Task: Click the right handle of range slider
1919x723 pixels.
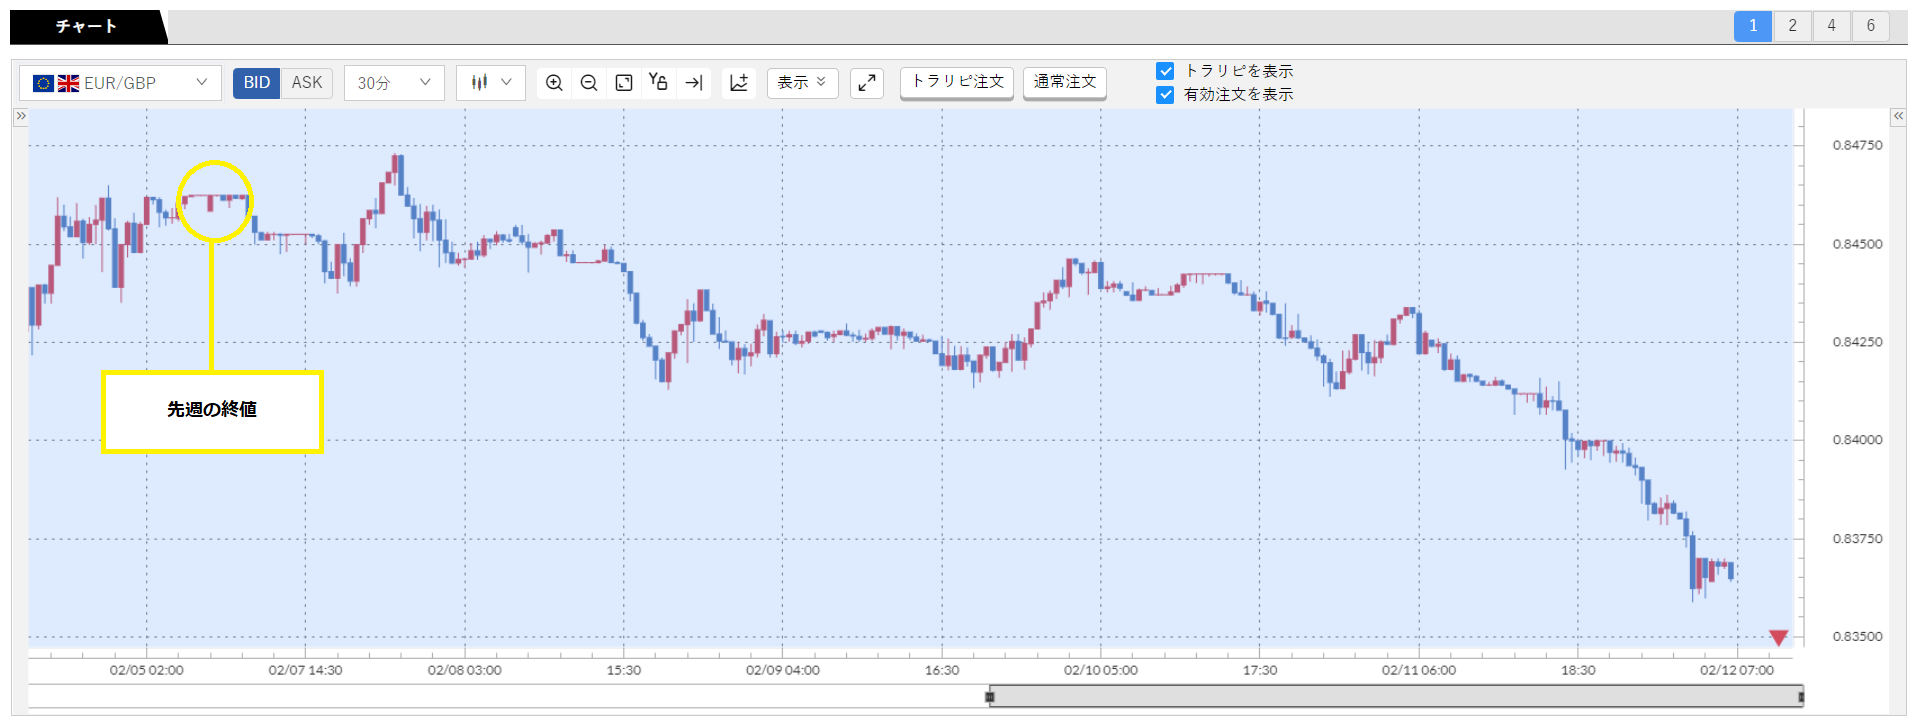Action: pos(1801,697)
